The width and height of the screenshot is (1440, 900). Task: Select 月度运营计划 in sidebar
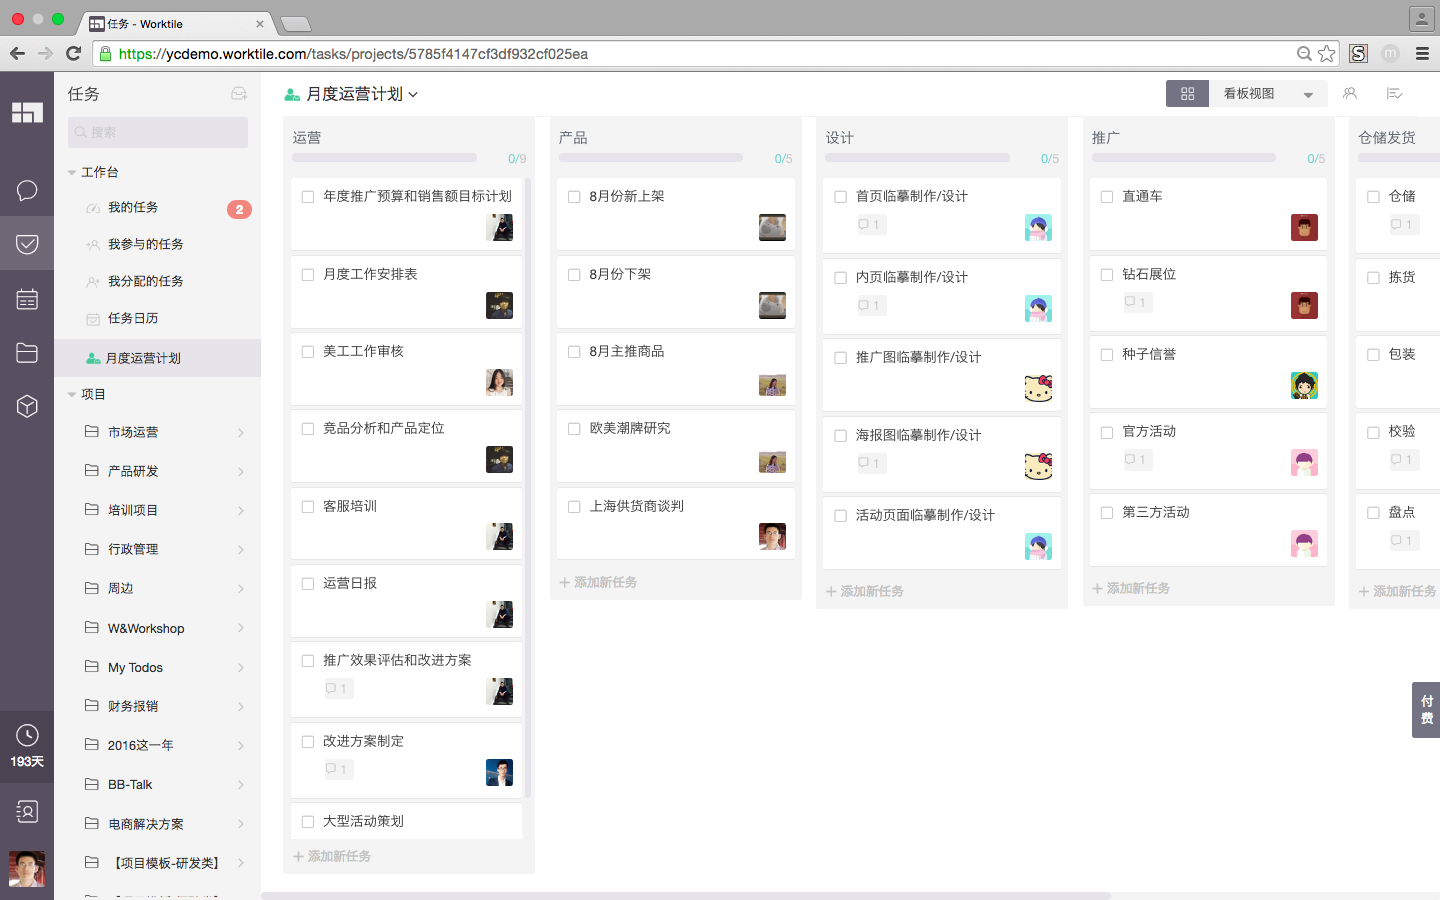point(158,358)
